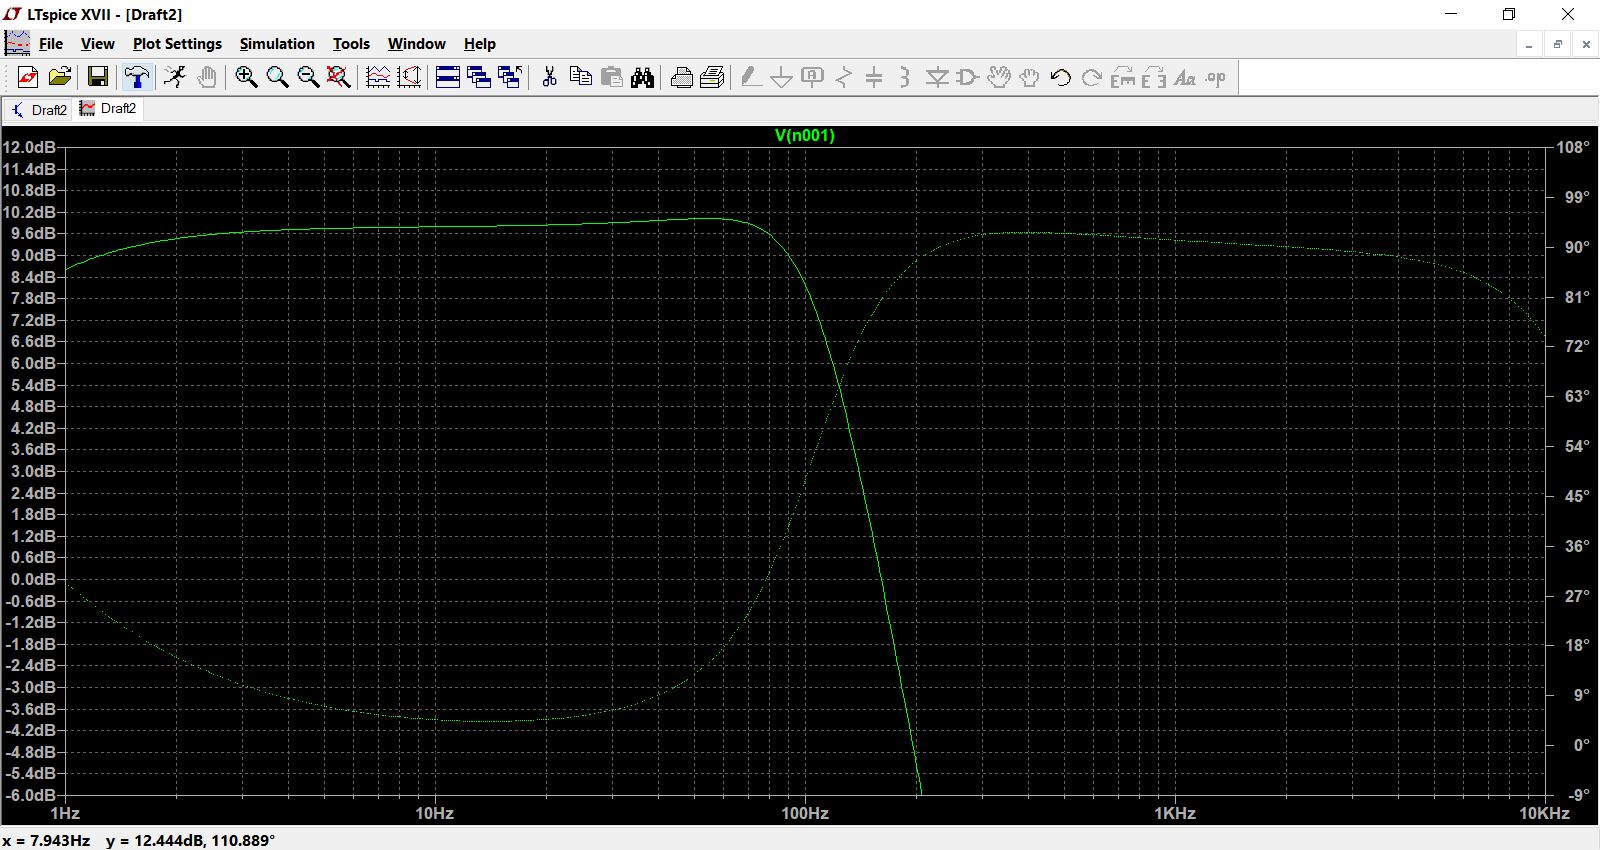
Task: Click the 1KHz frequency axis label
Action: [x=1175, y=813]
